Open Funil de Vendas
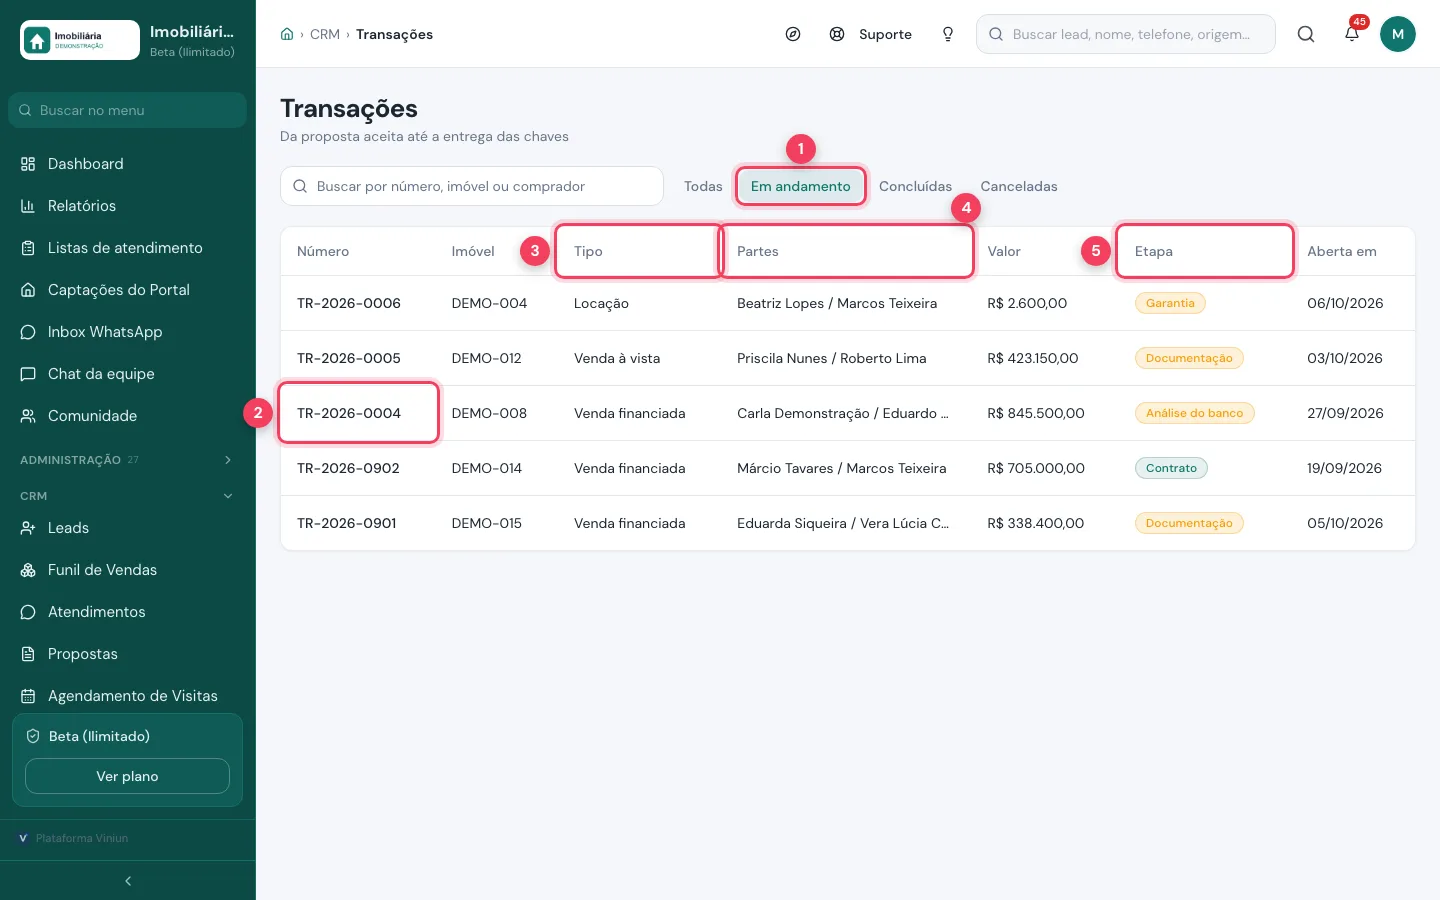The height and width of the screenshot is (900, 1440). [x=127, y=570]
